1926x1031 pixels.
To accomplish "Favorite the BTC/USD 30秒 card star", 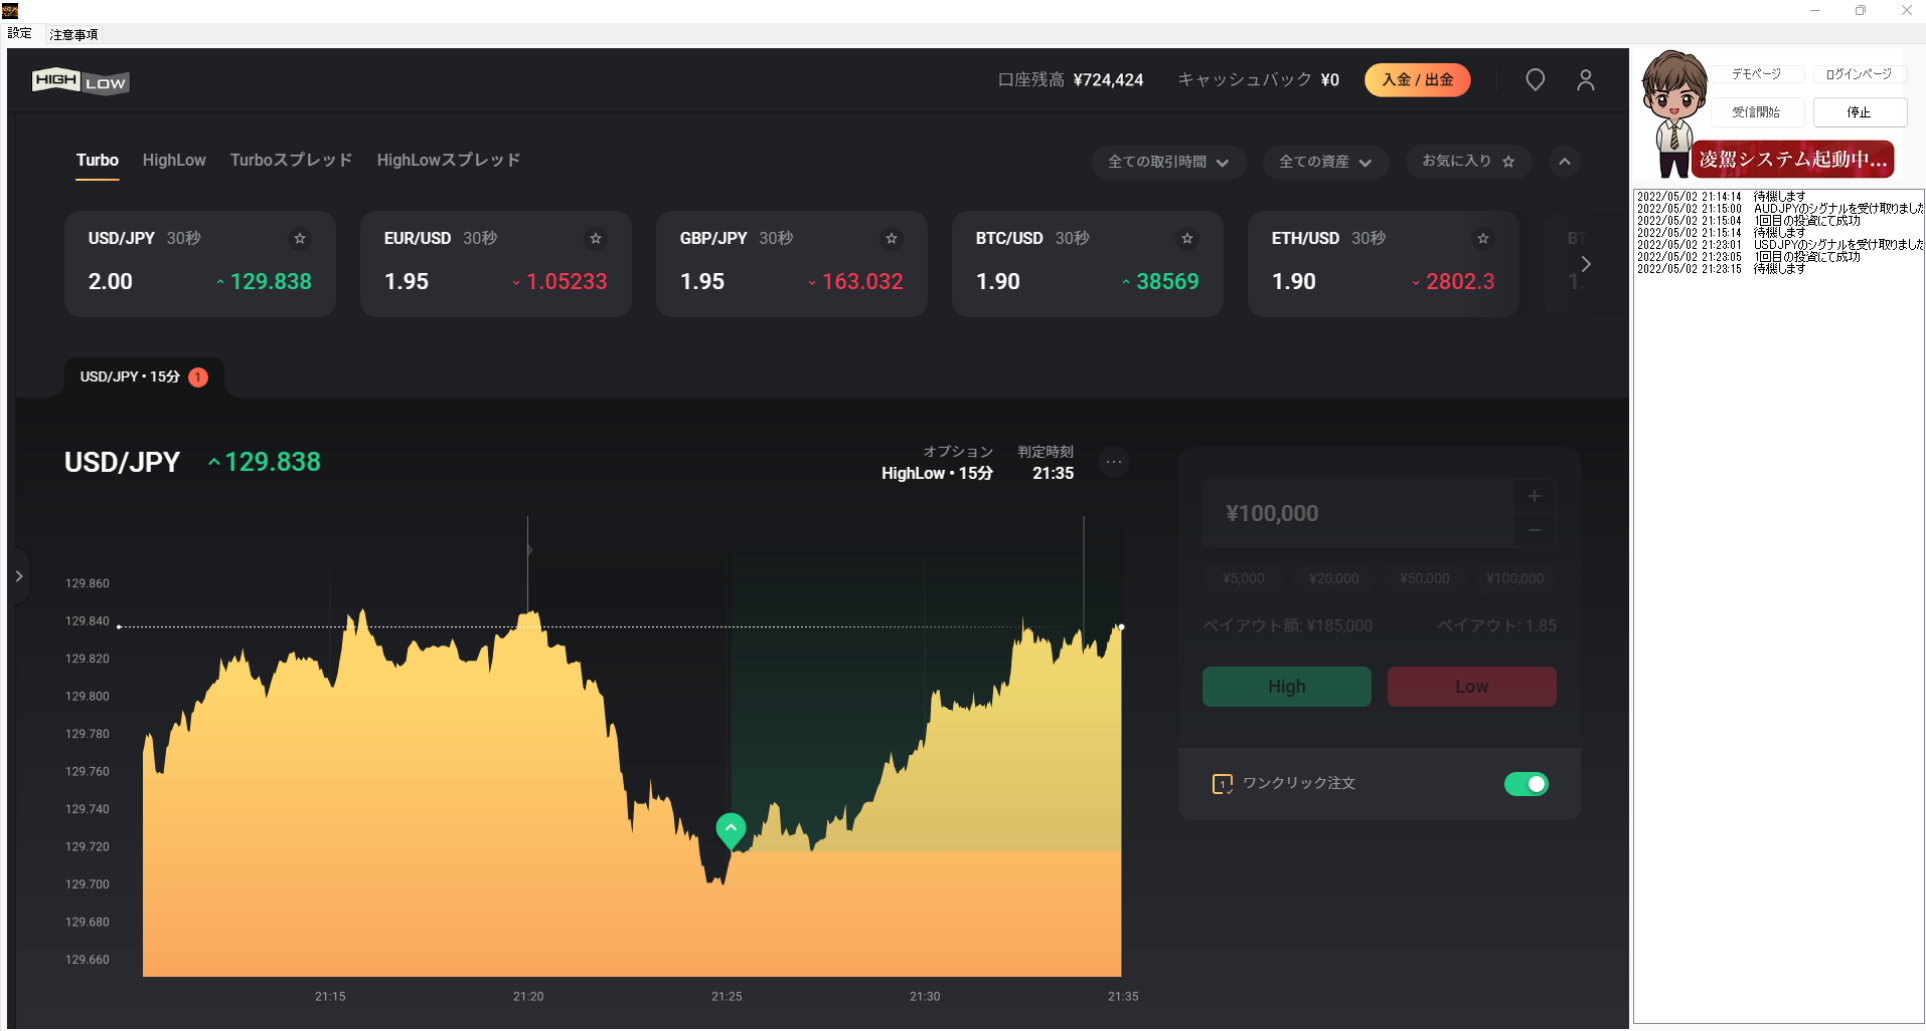I will (1187, 238).
